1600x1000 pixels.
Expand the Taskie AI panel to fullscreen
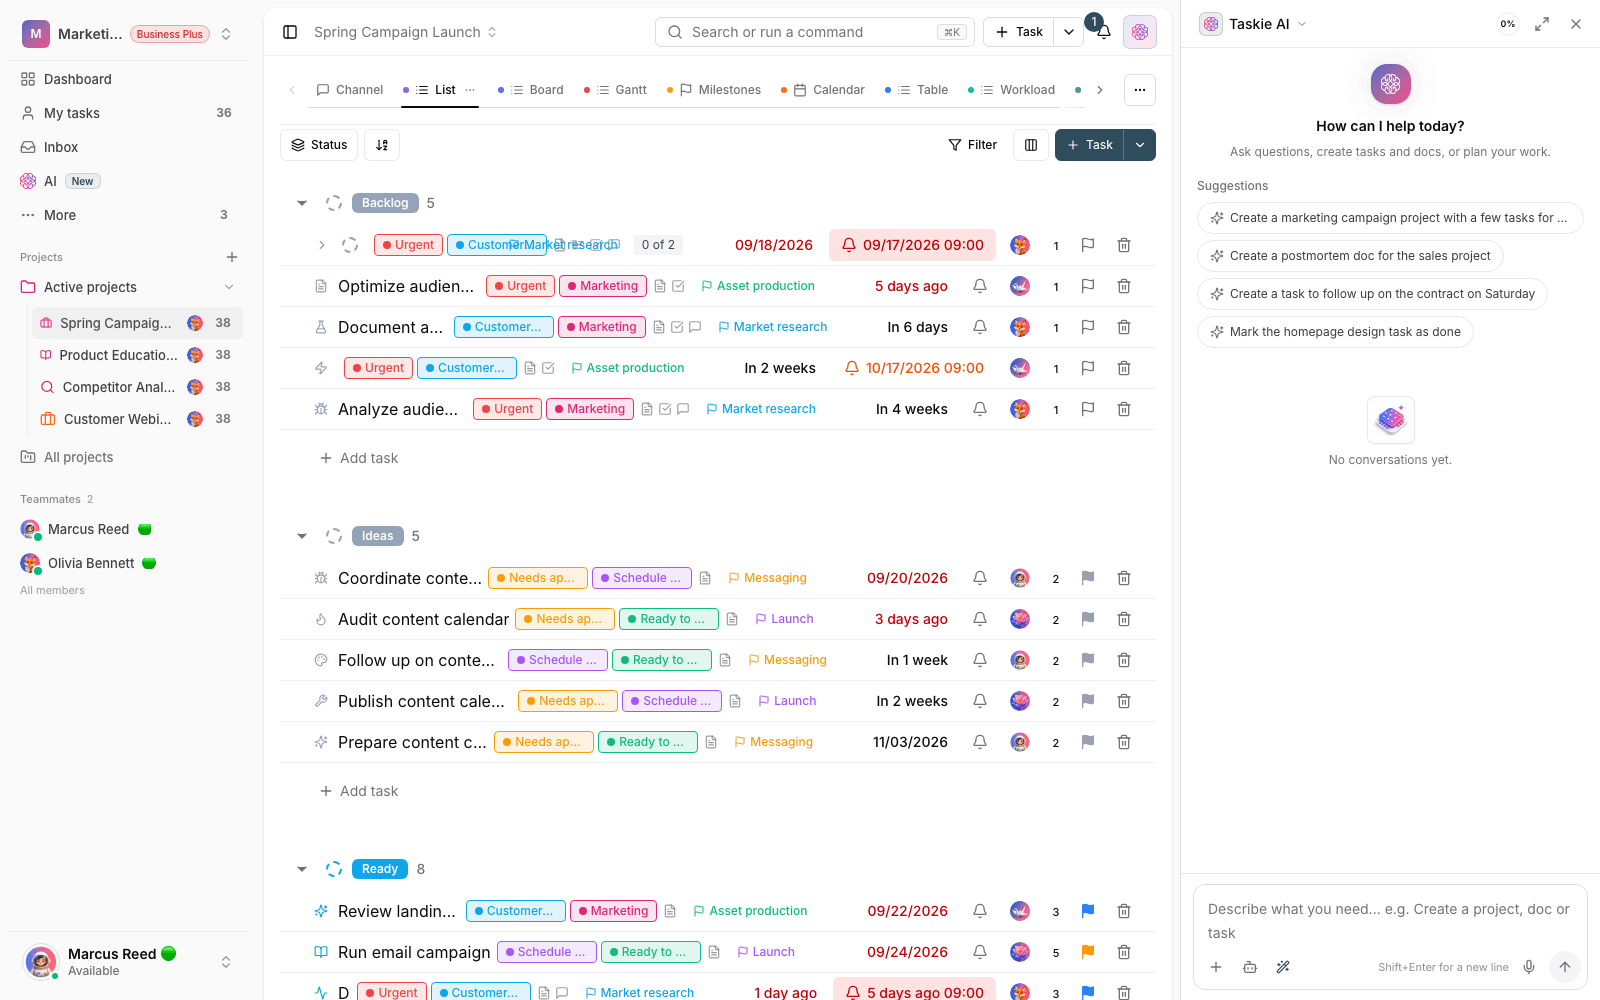click(1542, 24)
